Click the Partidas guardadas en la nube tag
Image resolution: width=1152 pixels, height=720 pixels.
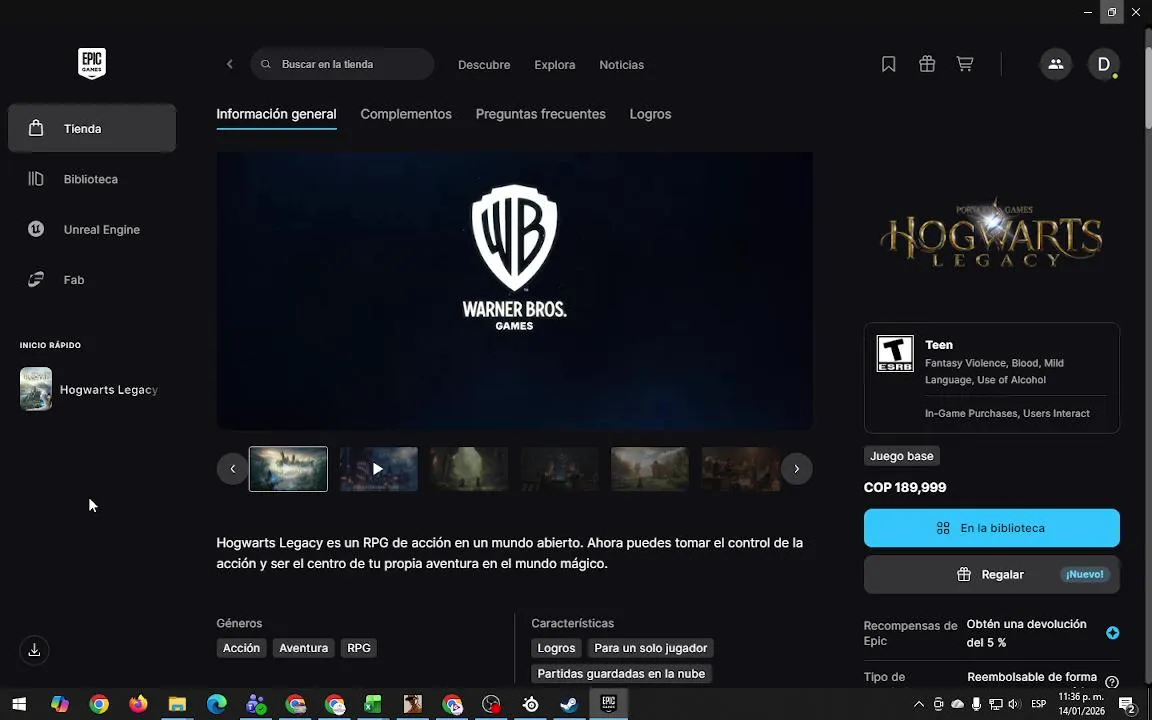tap(621, 674)
